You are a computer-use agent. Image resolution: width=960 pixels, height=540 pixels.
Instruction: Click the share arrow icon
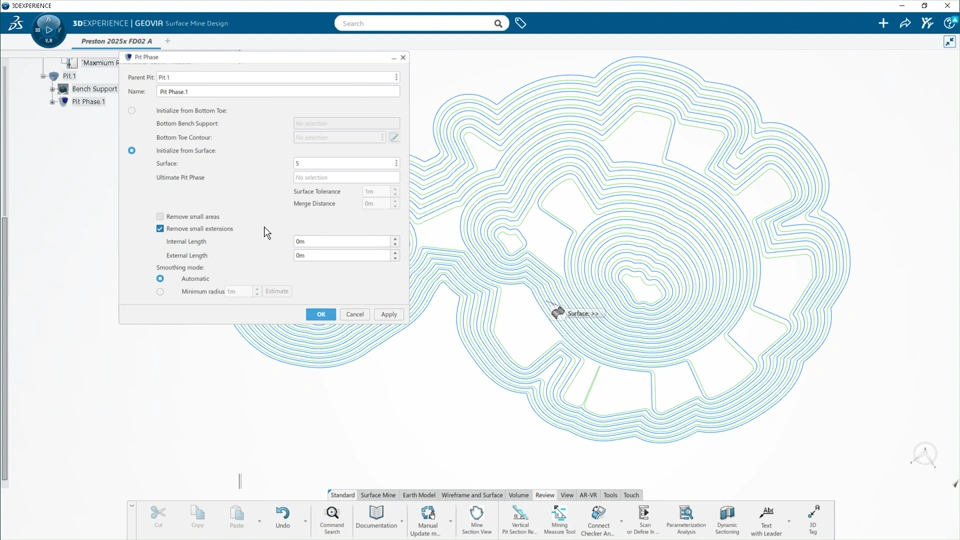[x=905, y=23]
